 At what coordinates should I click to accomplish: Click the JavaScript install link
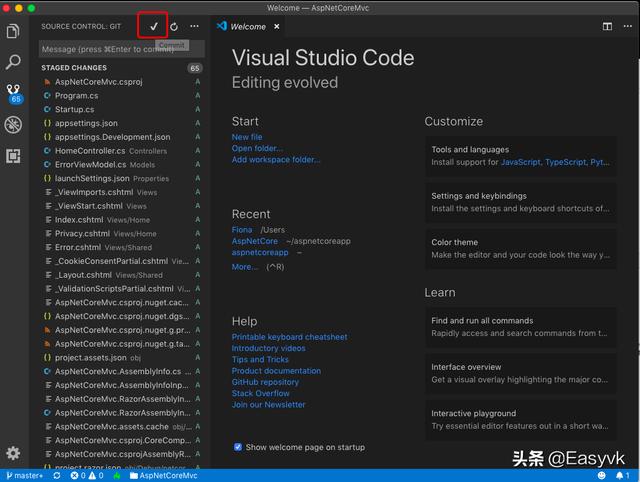pyautogui.click(x=520, y=162)
